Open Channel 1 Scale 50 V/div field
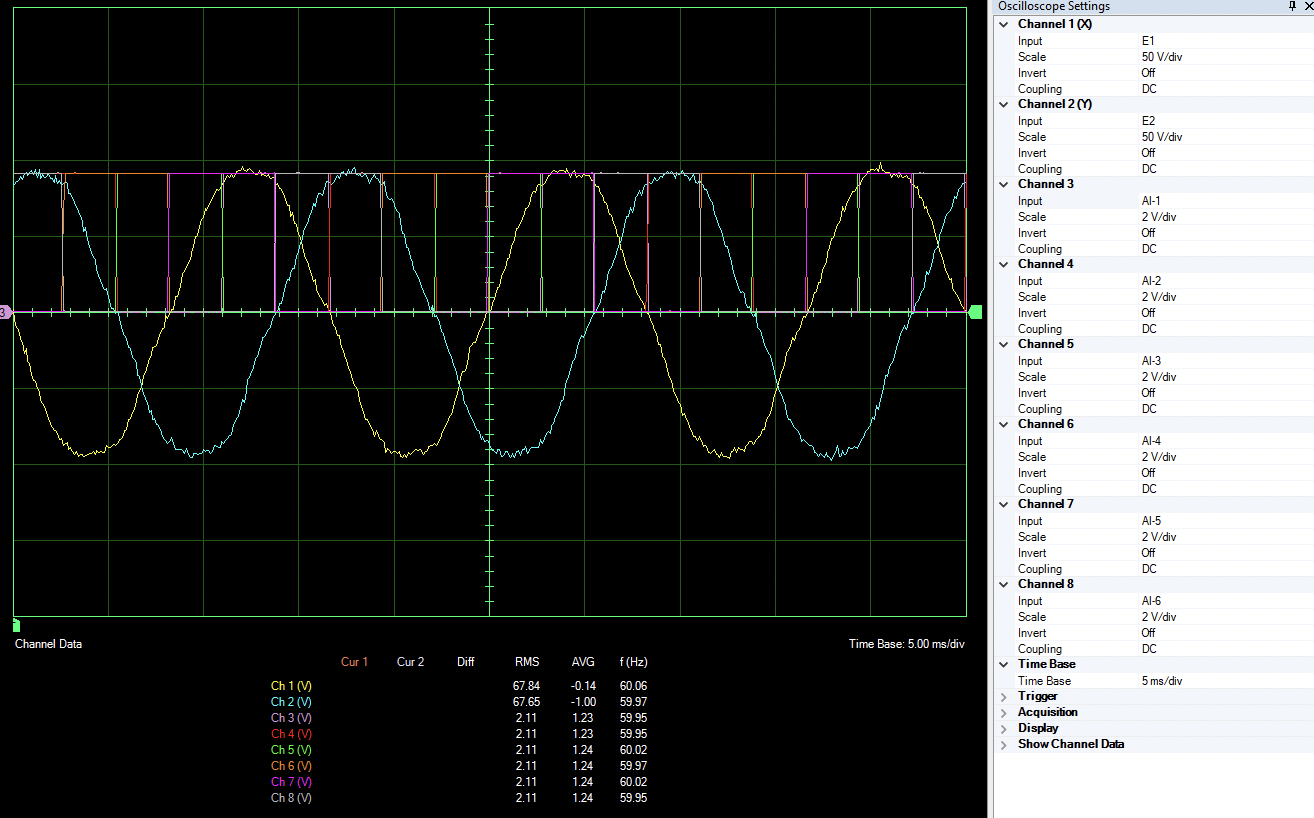 coord(1163,57)
